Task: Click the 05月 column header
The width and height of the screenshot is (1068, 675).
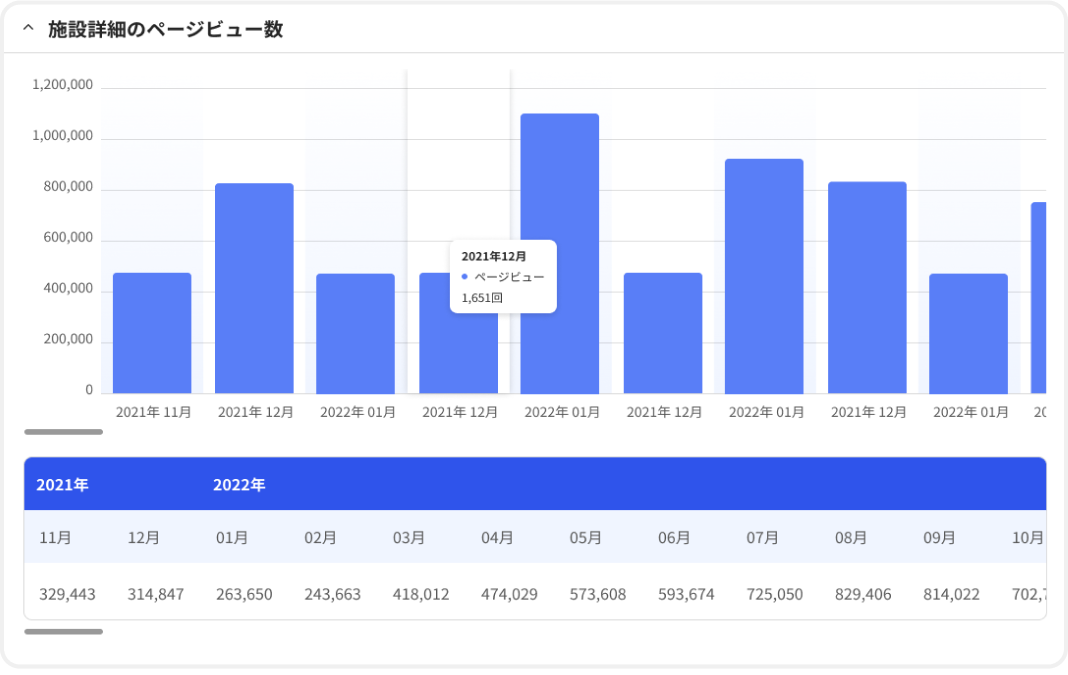Action: [585, 538]
